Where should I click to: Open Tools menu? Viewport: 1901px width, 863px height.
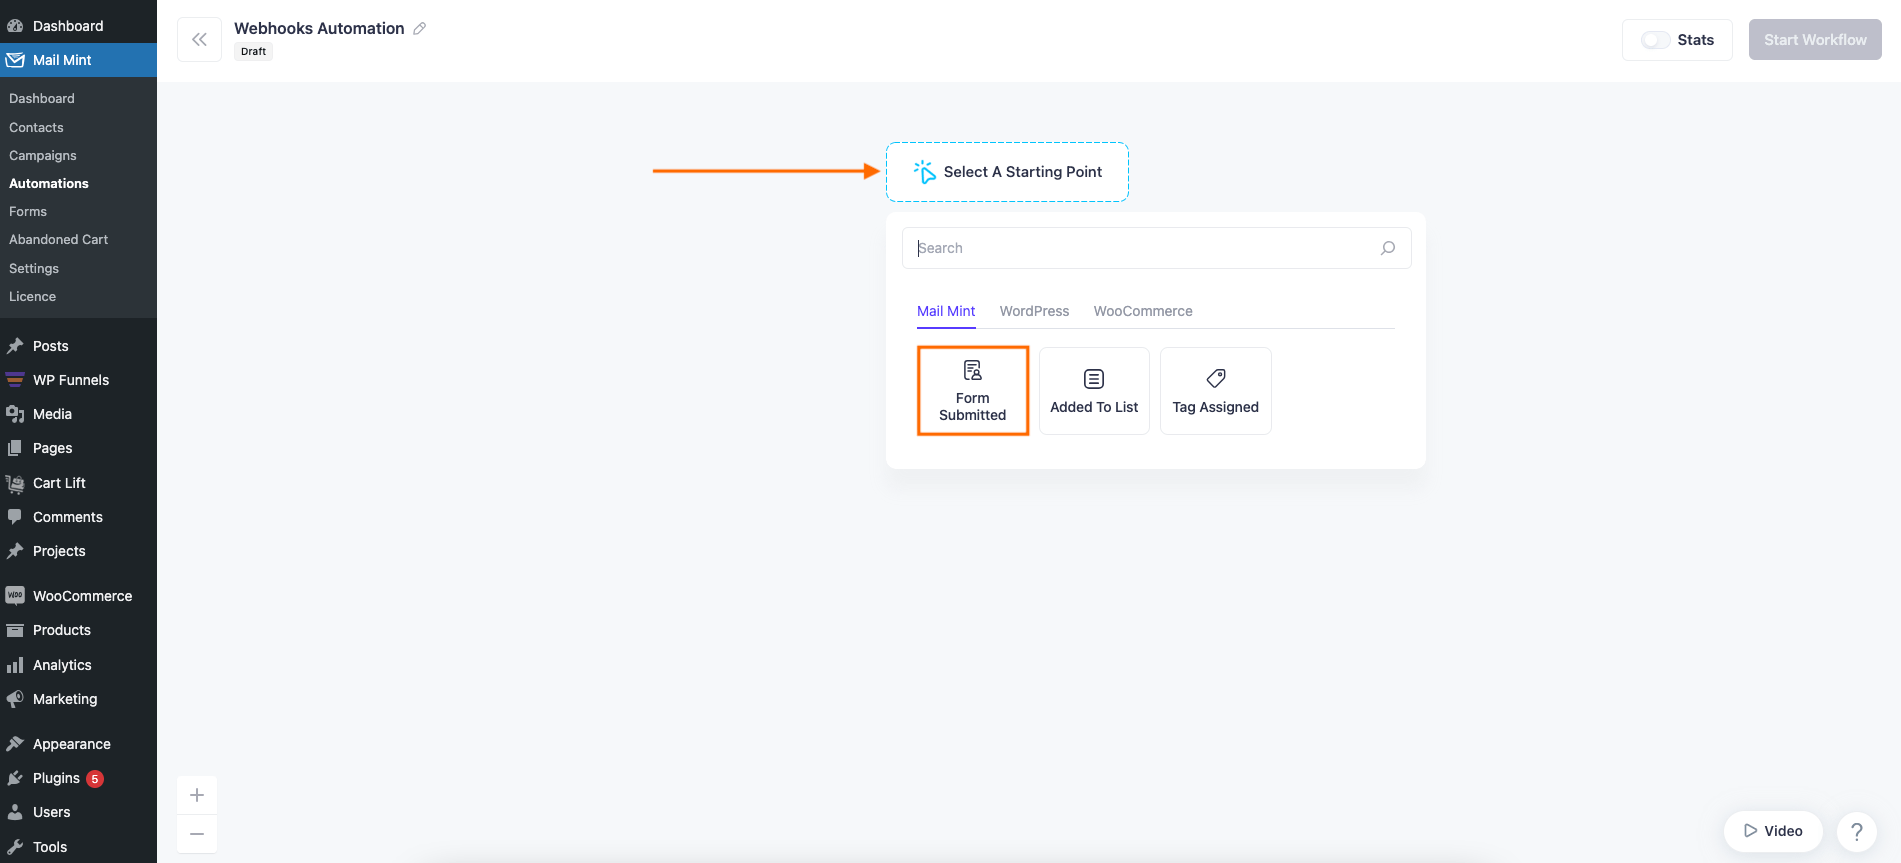tap(78, 847)
